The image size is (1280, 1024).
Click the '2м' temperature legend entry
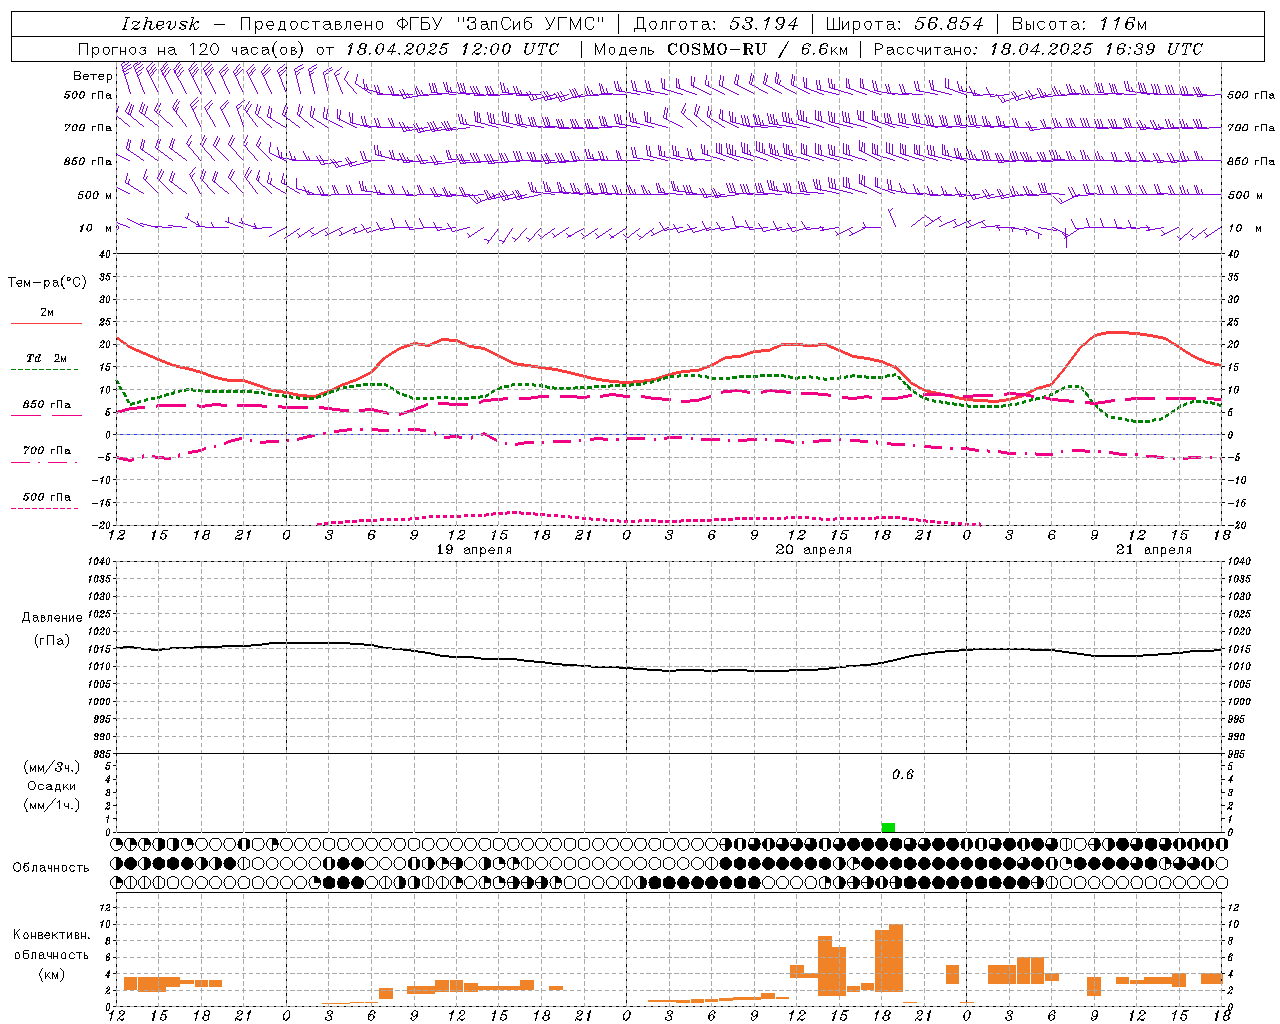coord(47,312)
